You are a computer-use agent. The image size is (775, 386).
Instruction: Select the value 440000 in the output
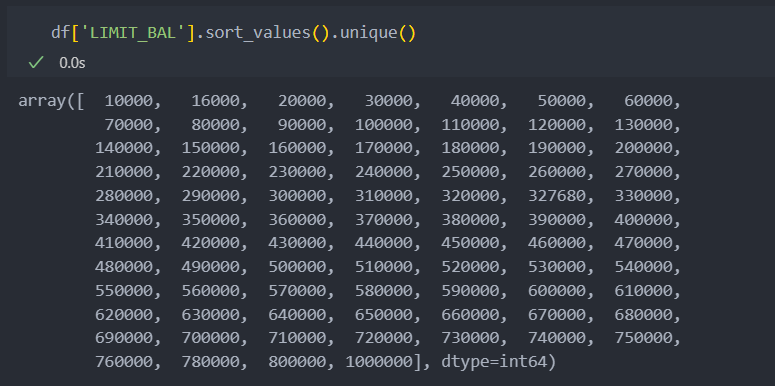coord(384,243)
